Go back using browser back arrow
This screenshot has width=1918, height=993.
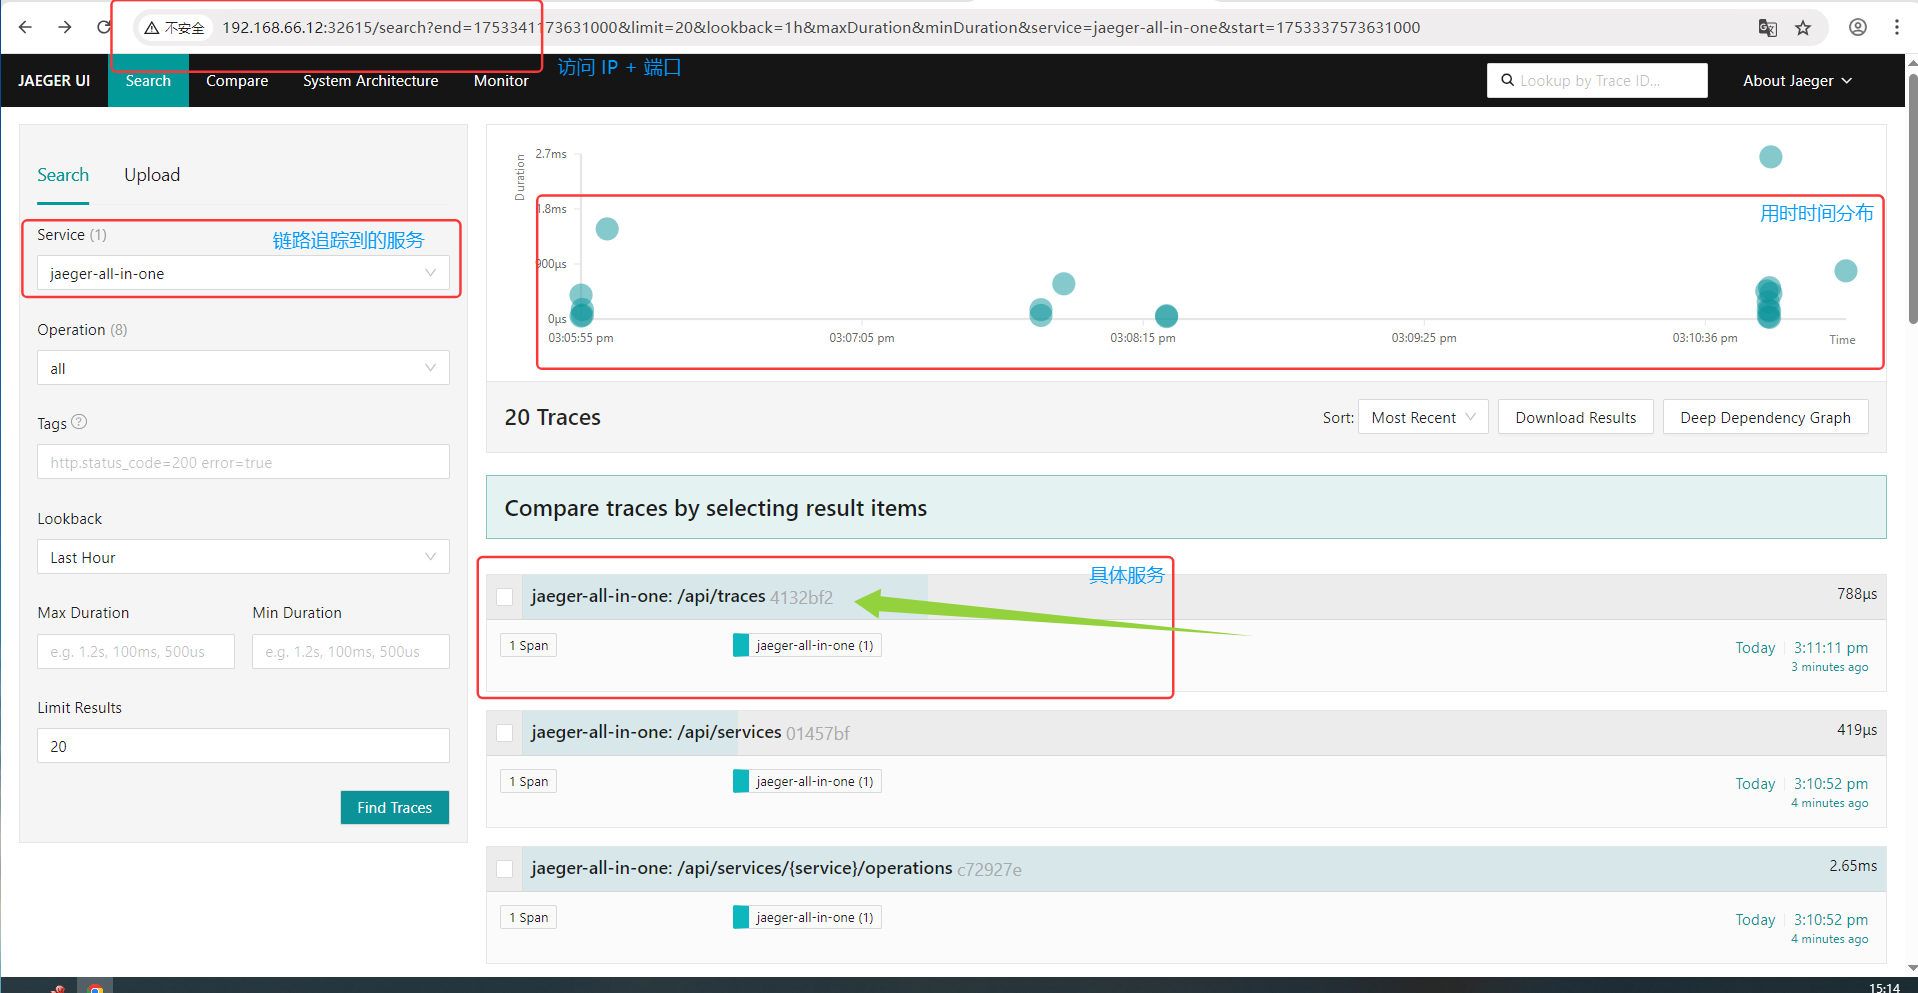point(26,27)
